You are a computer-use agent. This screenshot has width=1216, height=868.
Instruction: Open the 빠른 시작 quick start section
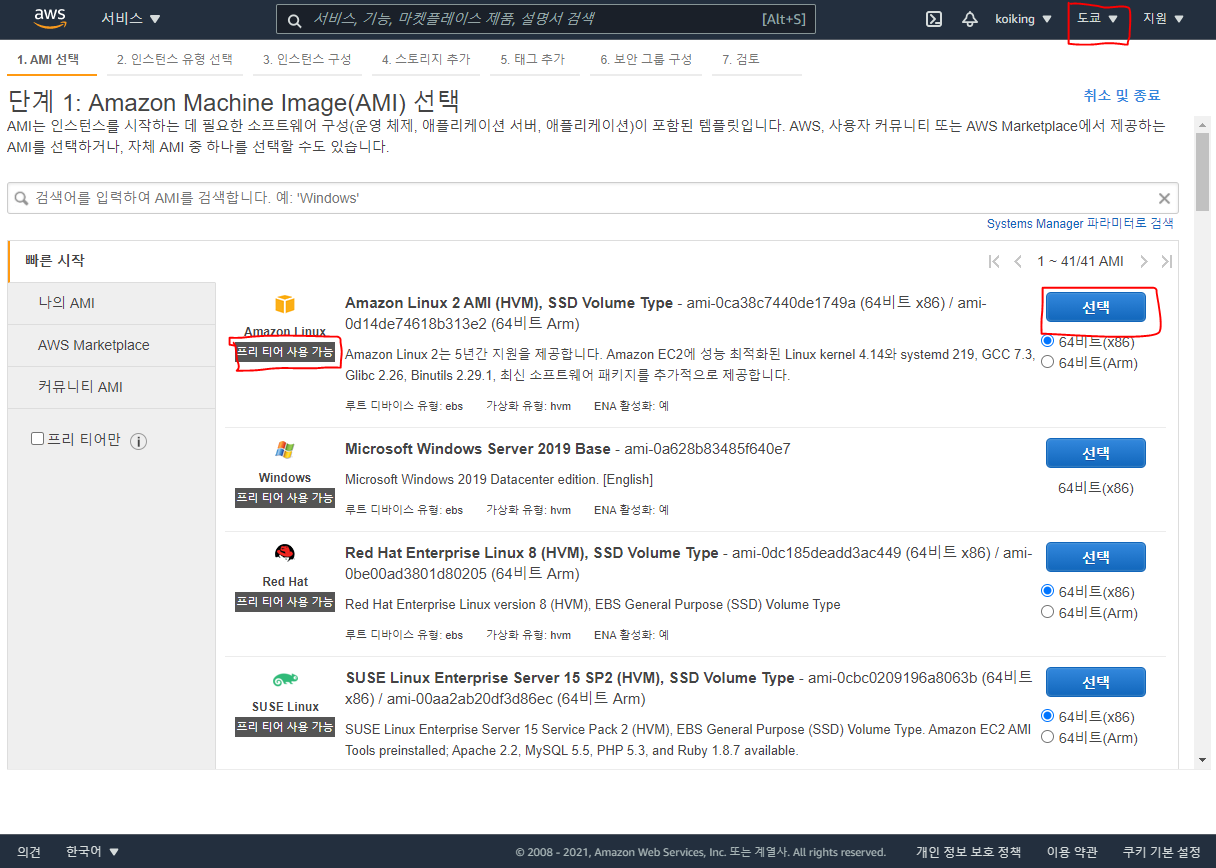54,261
